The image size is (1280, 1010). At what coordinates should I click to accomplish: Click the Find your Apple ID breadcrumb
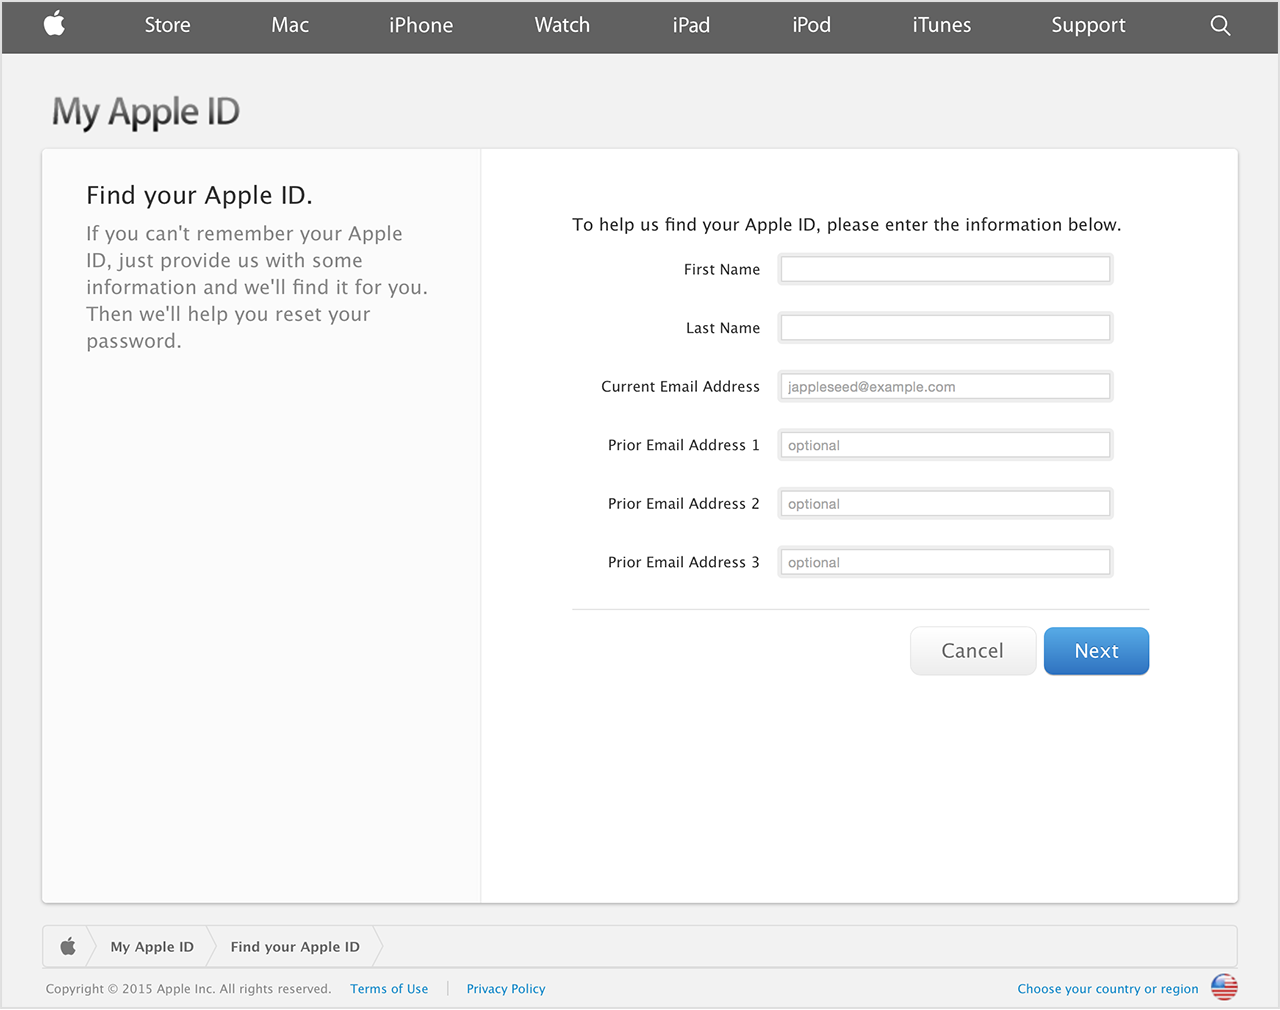(295, 947)
